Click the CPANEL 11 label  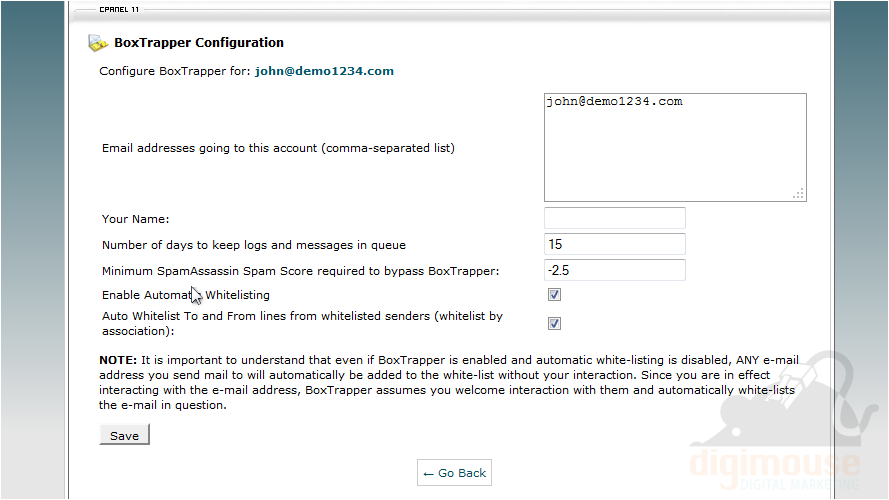coord(119,10)
